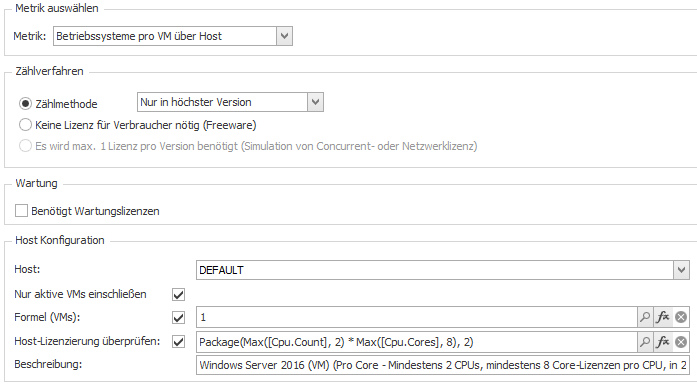Viewport: 697px width, 388px height.
Task: Toggle the Formel (VMs) checkbox
Action: pos(178,317)
